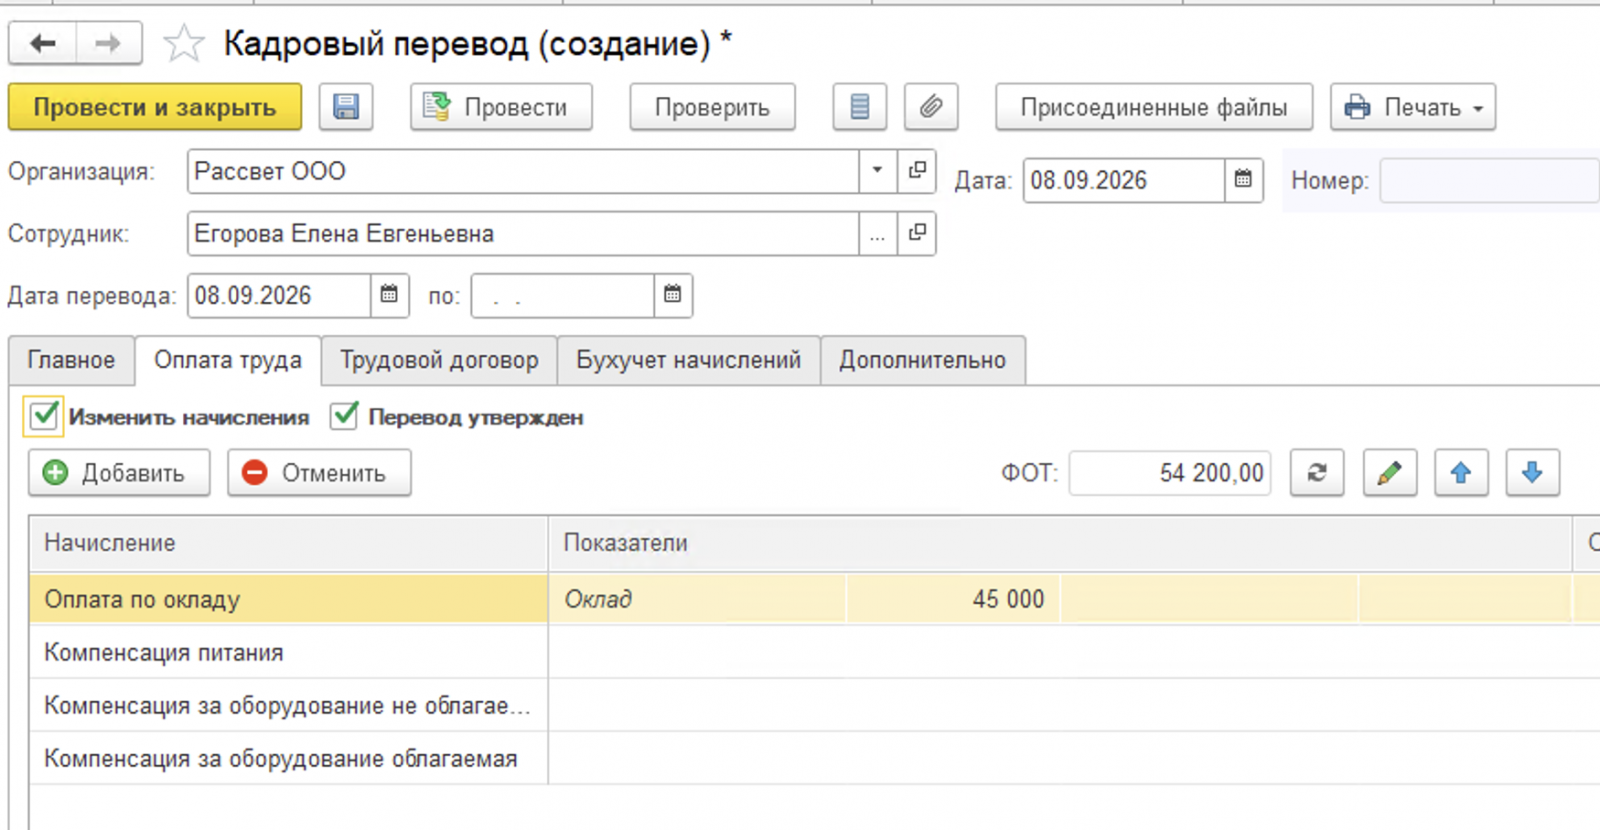Open Присоединенные файлы
Image resolution: width=1600 pixels, height=830 pixels.
tap(1153, 107)
